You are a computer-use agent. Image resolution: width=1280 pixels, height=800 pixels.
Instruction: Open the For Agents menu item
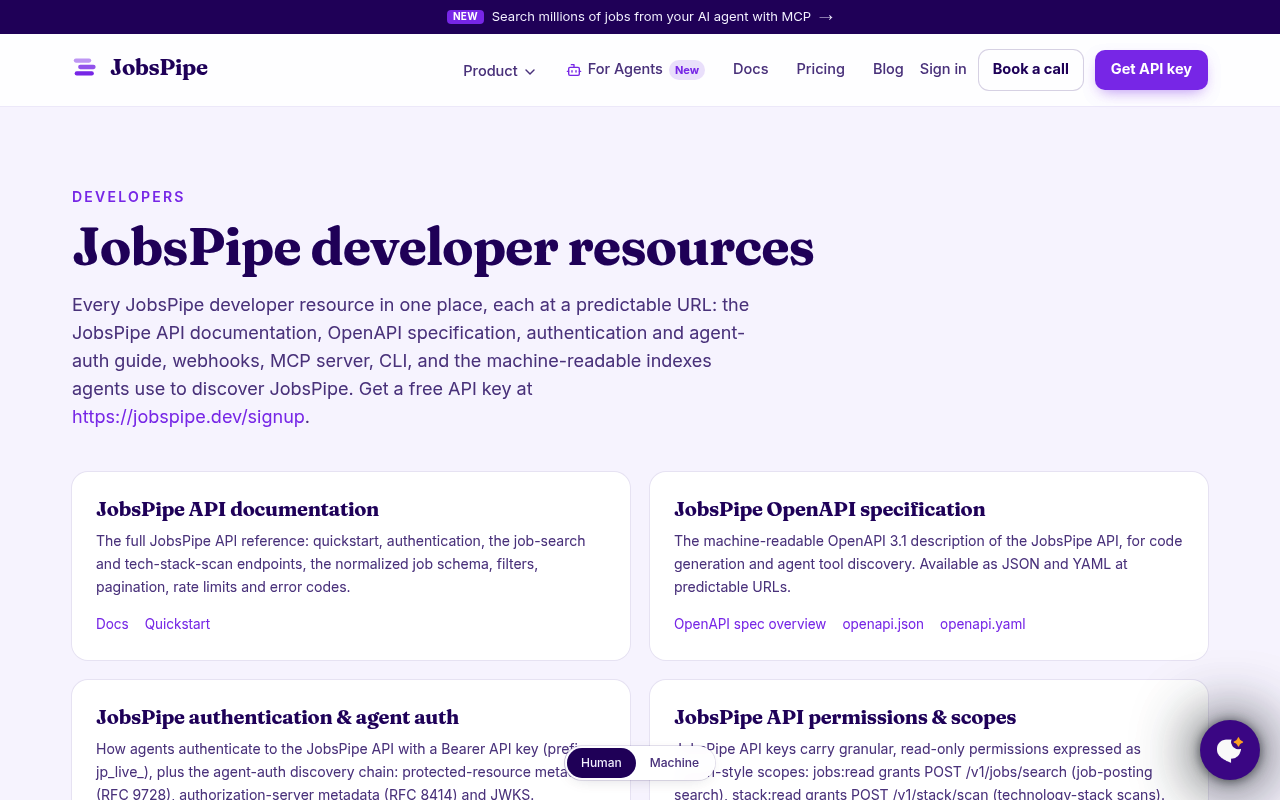(x=635, y=69)
